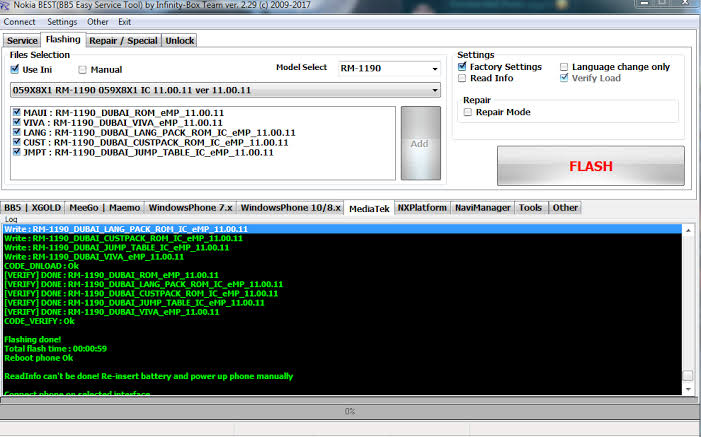Switch to the Tools tab
Screen dimensions: 701x437
coord(531,208)
